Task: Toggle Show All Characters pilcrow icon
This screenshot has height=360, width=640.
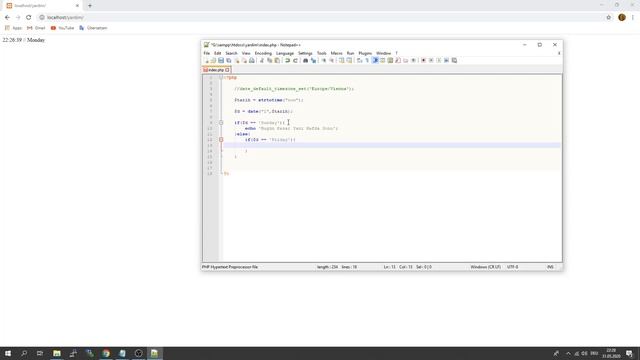Action: coord(367,60)
